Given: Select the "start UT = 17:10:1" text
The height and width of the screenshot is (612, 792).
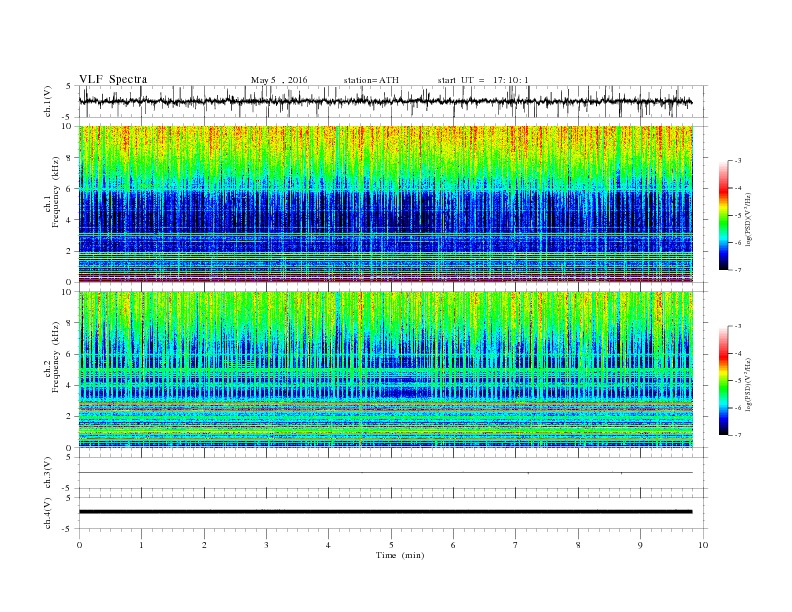Looking at the screenshot, I should point(483,80).
